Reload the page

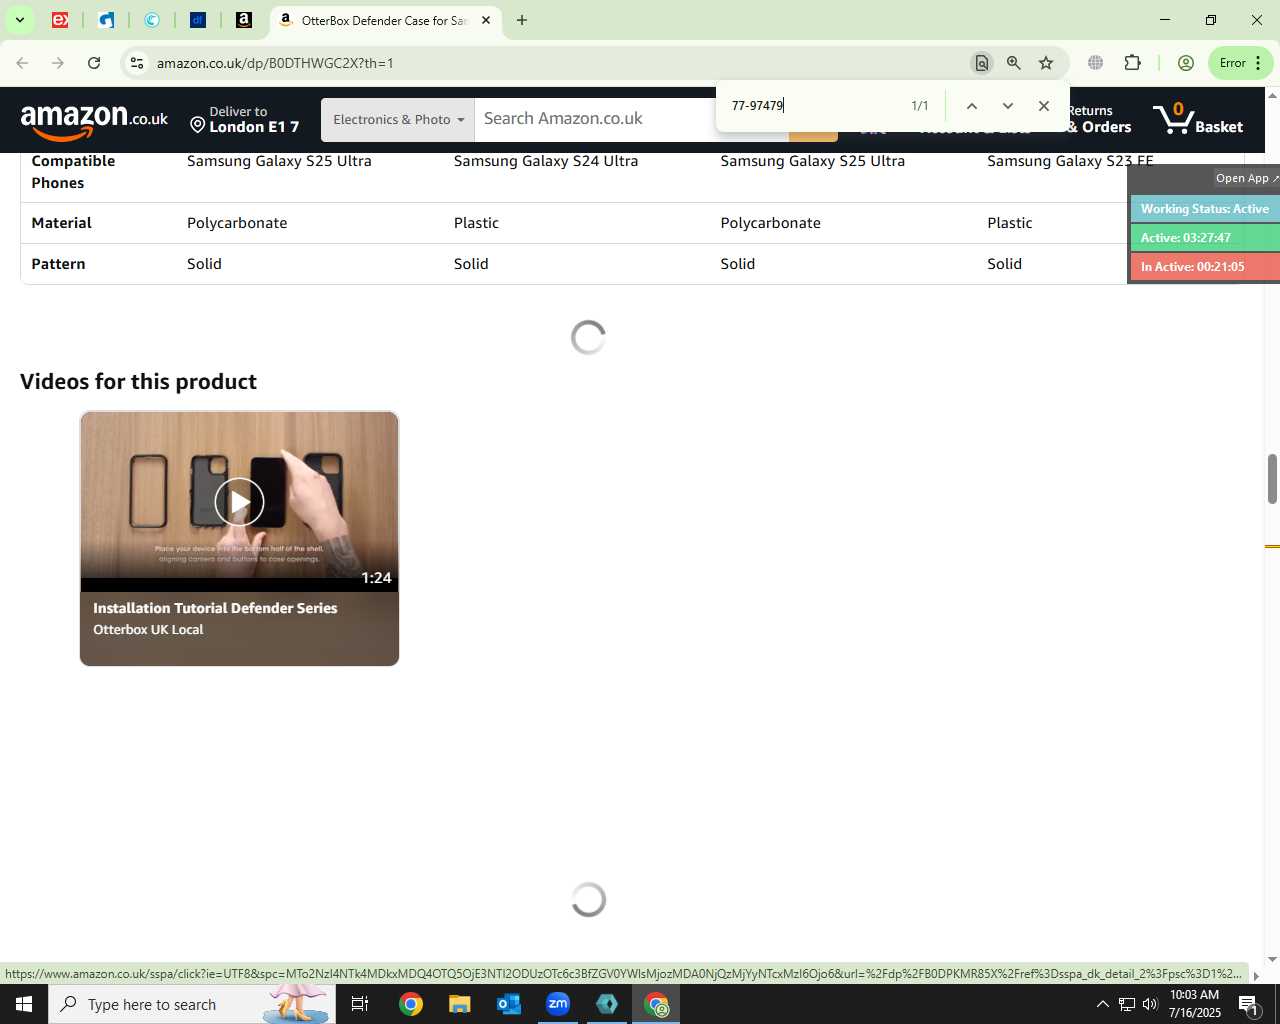click(x=94, y=63)
